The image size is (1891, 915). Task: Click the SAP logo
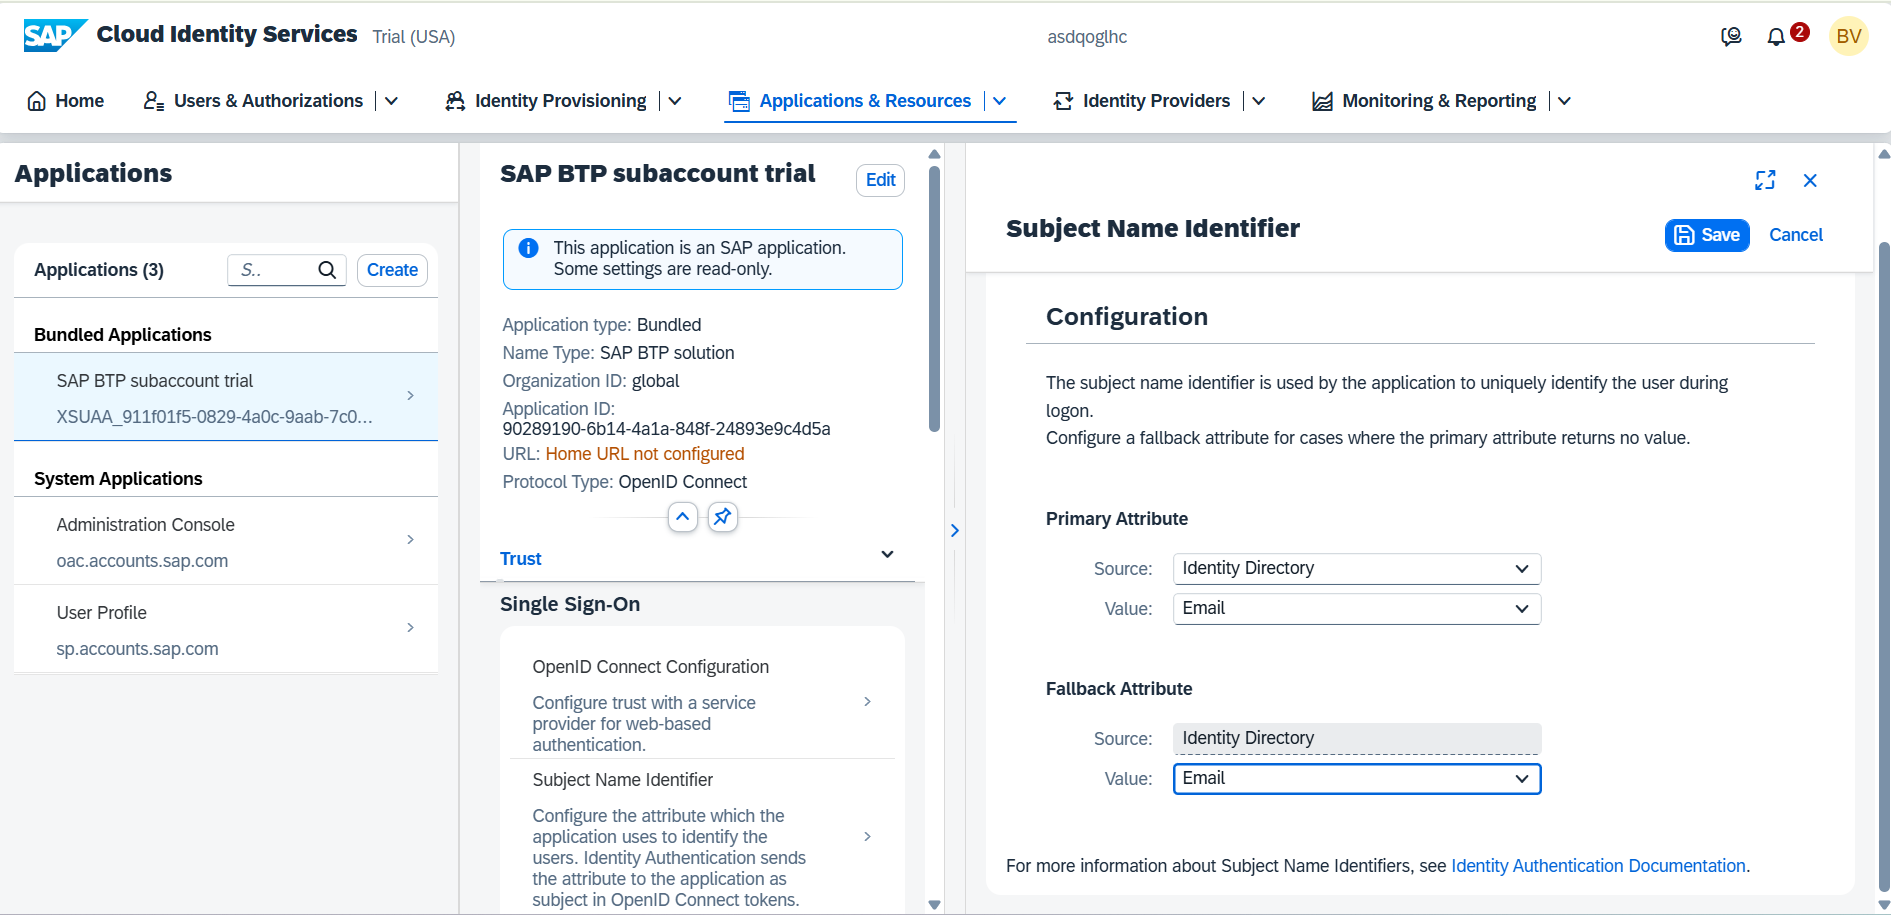click(x=54, y=36)
